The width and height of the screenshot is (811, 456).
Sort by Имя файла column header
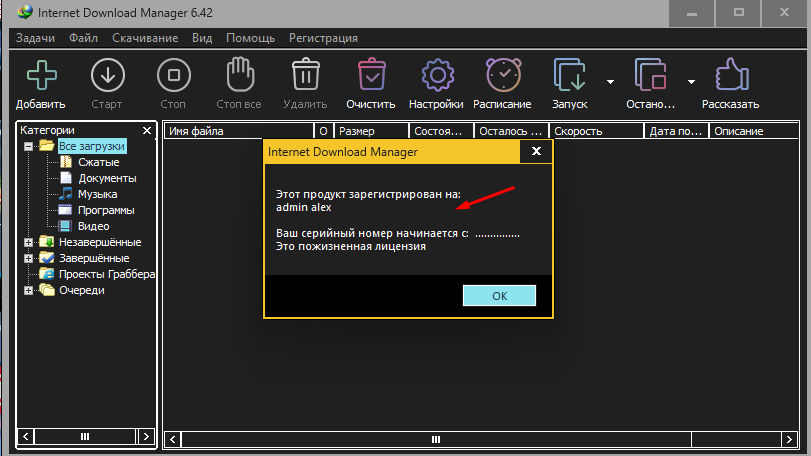239,131
